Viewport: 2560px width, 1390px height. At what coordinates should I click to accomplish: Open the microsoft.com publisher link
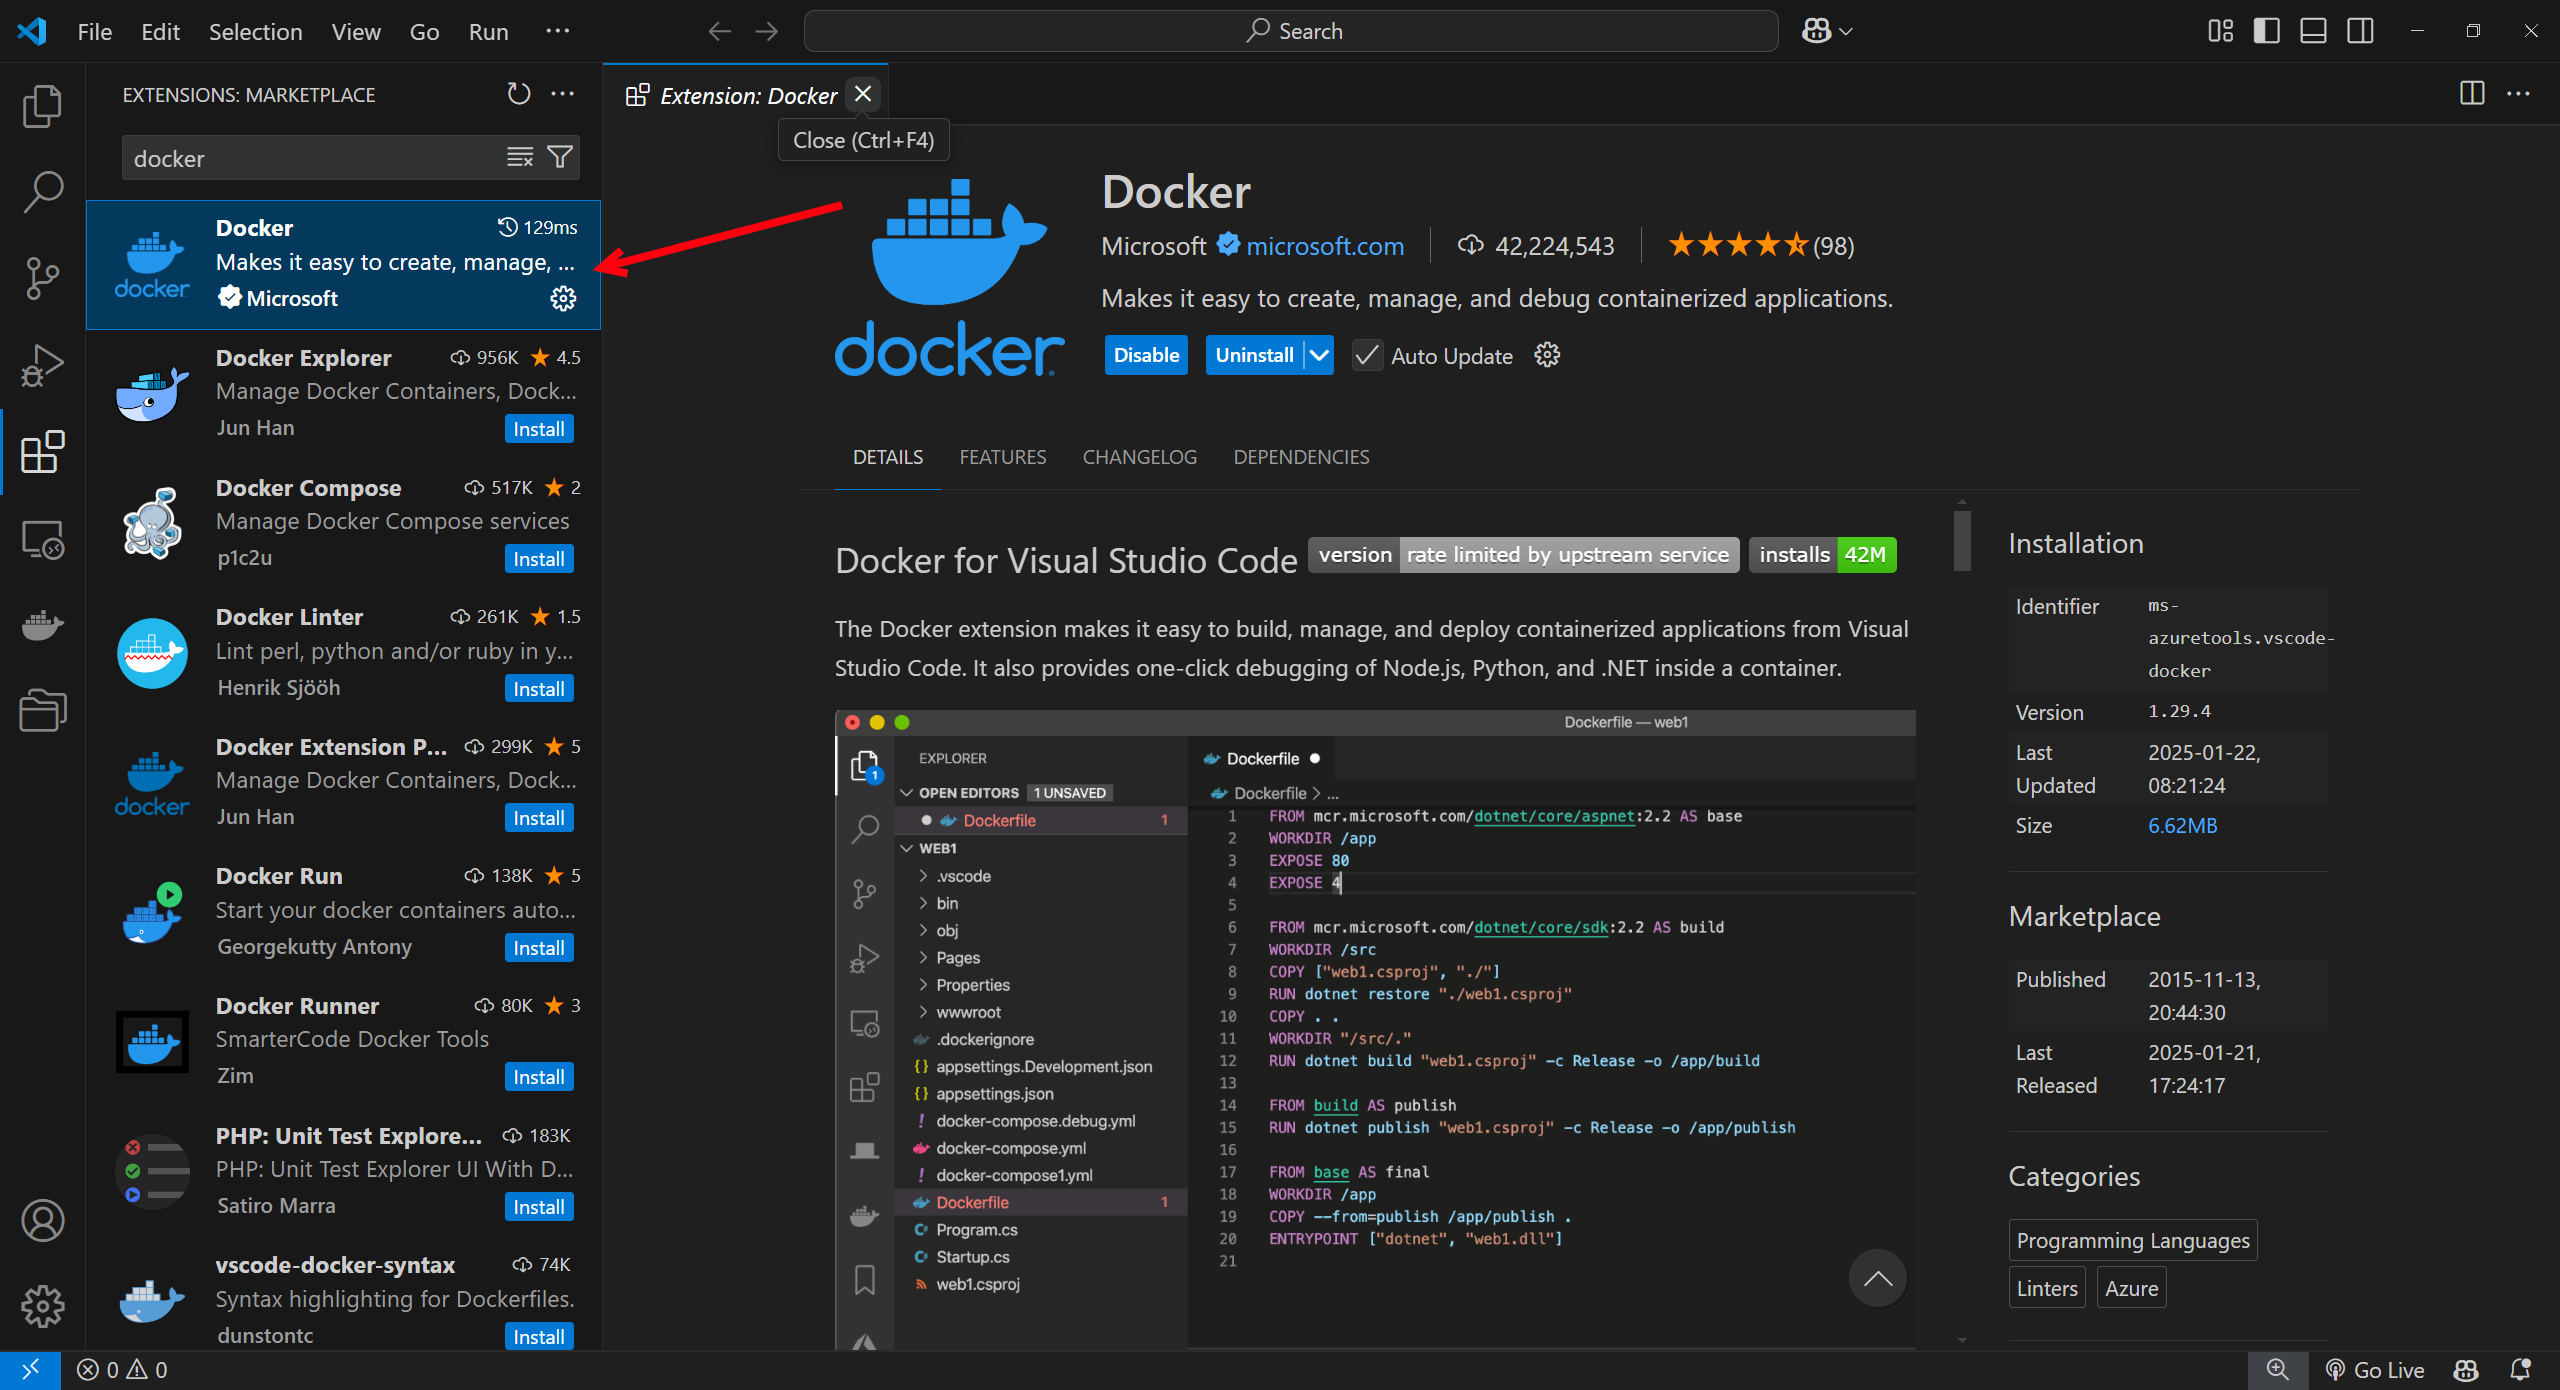point(1325,246)
